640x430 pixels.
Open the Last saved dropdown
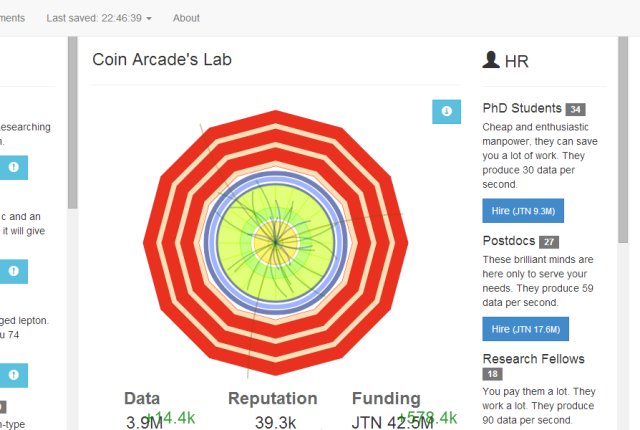click(99, 18)
